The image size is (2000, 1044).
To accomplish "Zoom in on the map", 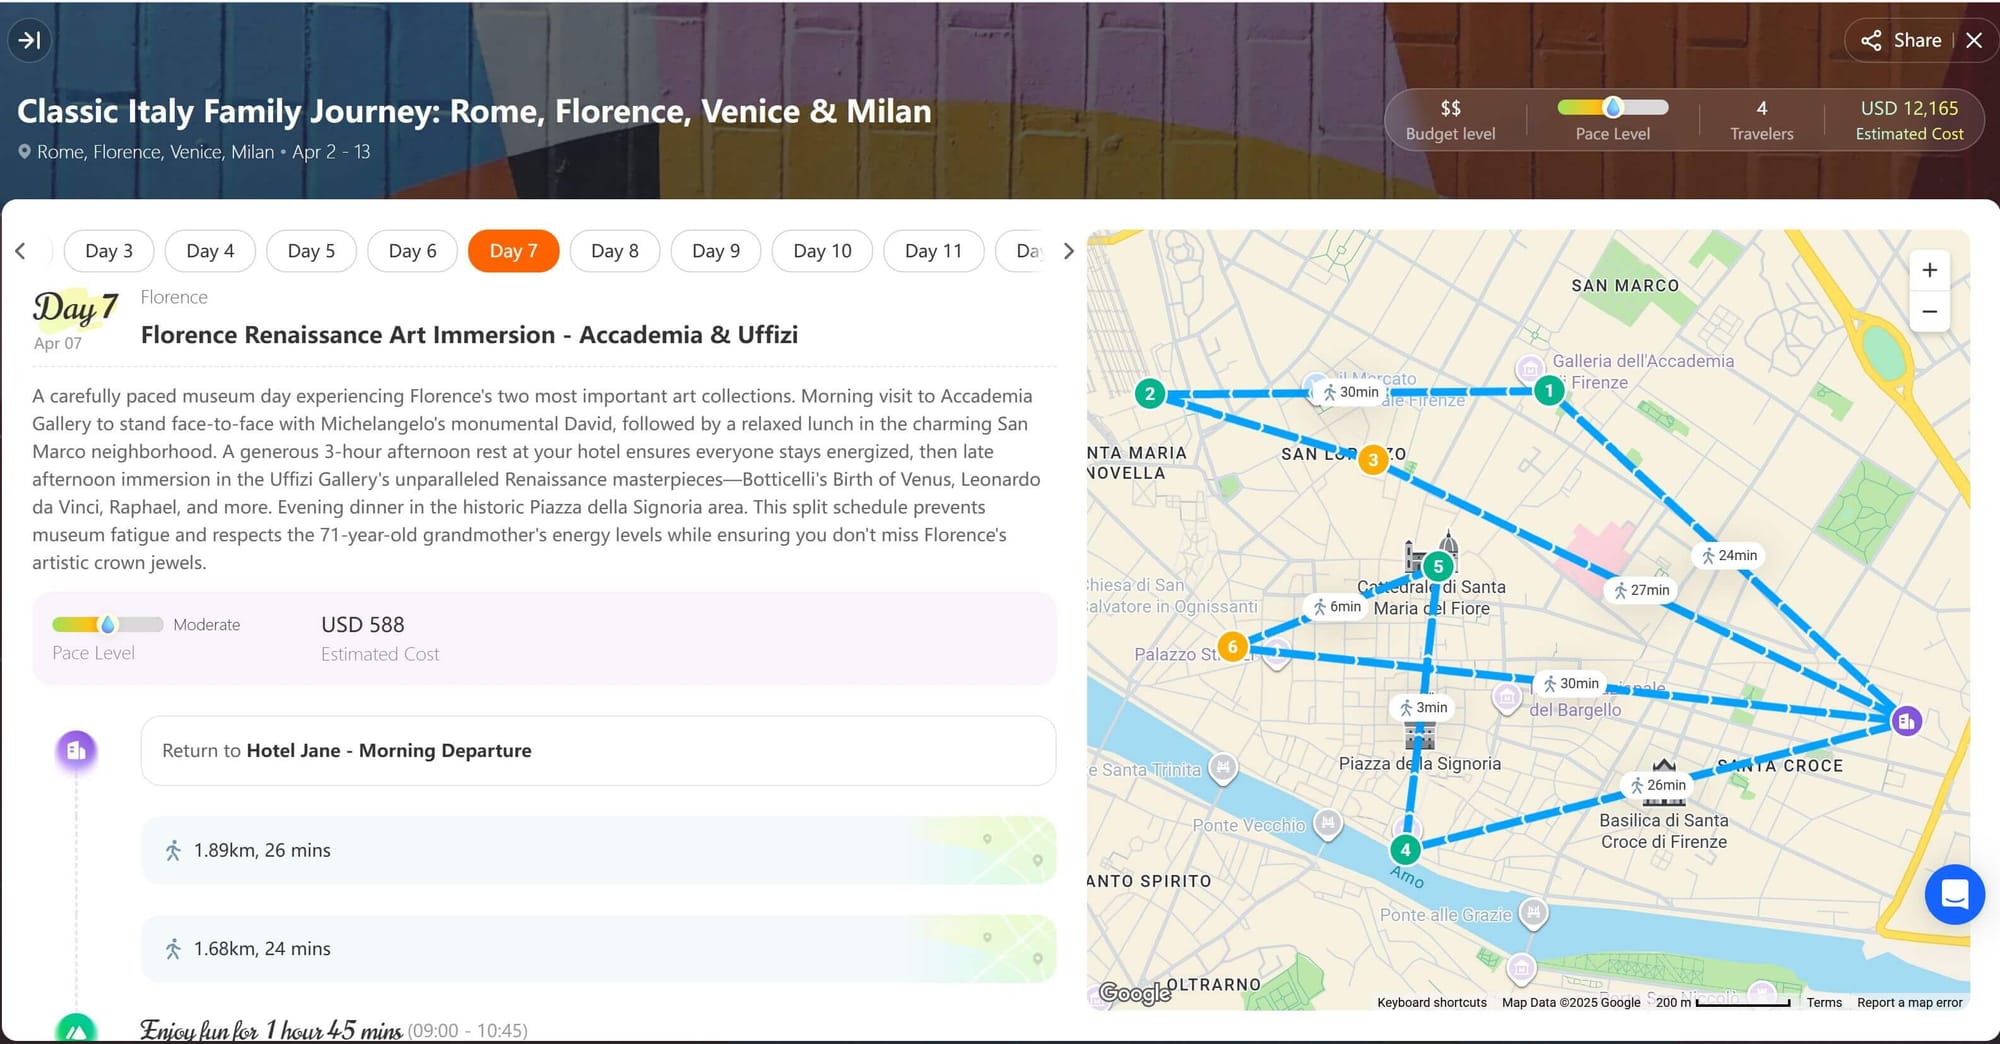I will tap(1929, 270).
